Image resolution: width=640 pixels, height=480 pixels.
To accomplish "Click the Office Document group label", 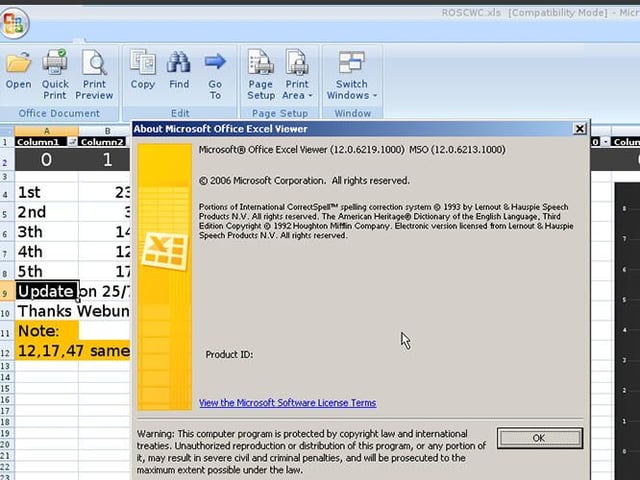I will pyautogui.click(x=59, y=113).
